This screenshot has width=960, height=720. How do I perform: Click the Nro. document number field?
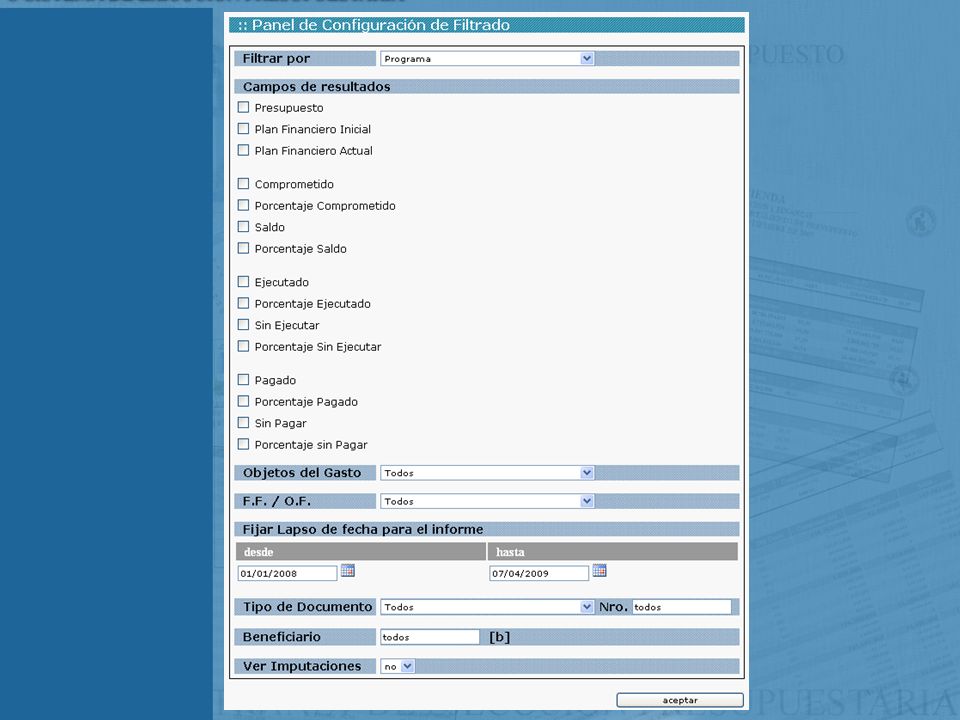click(x=682, y=607)
